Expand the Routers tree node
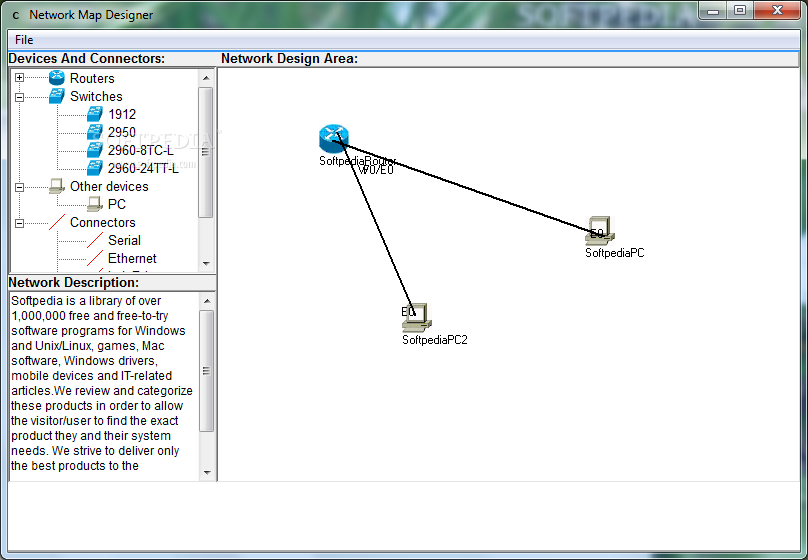The height and width of the screenshot is (560, 808). (x=19, y=78)
